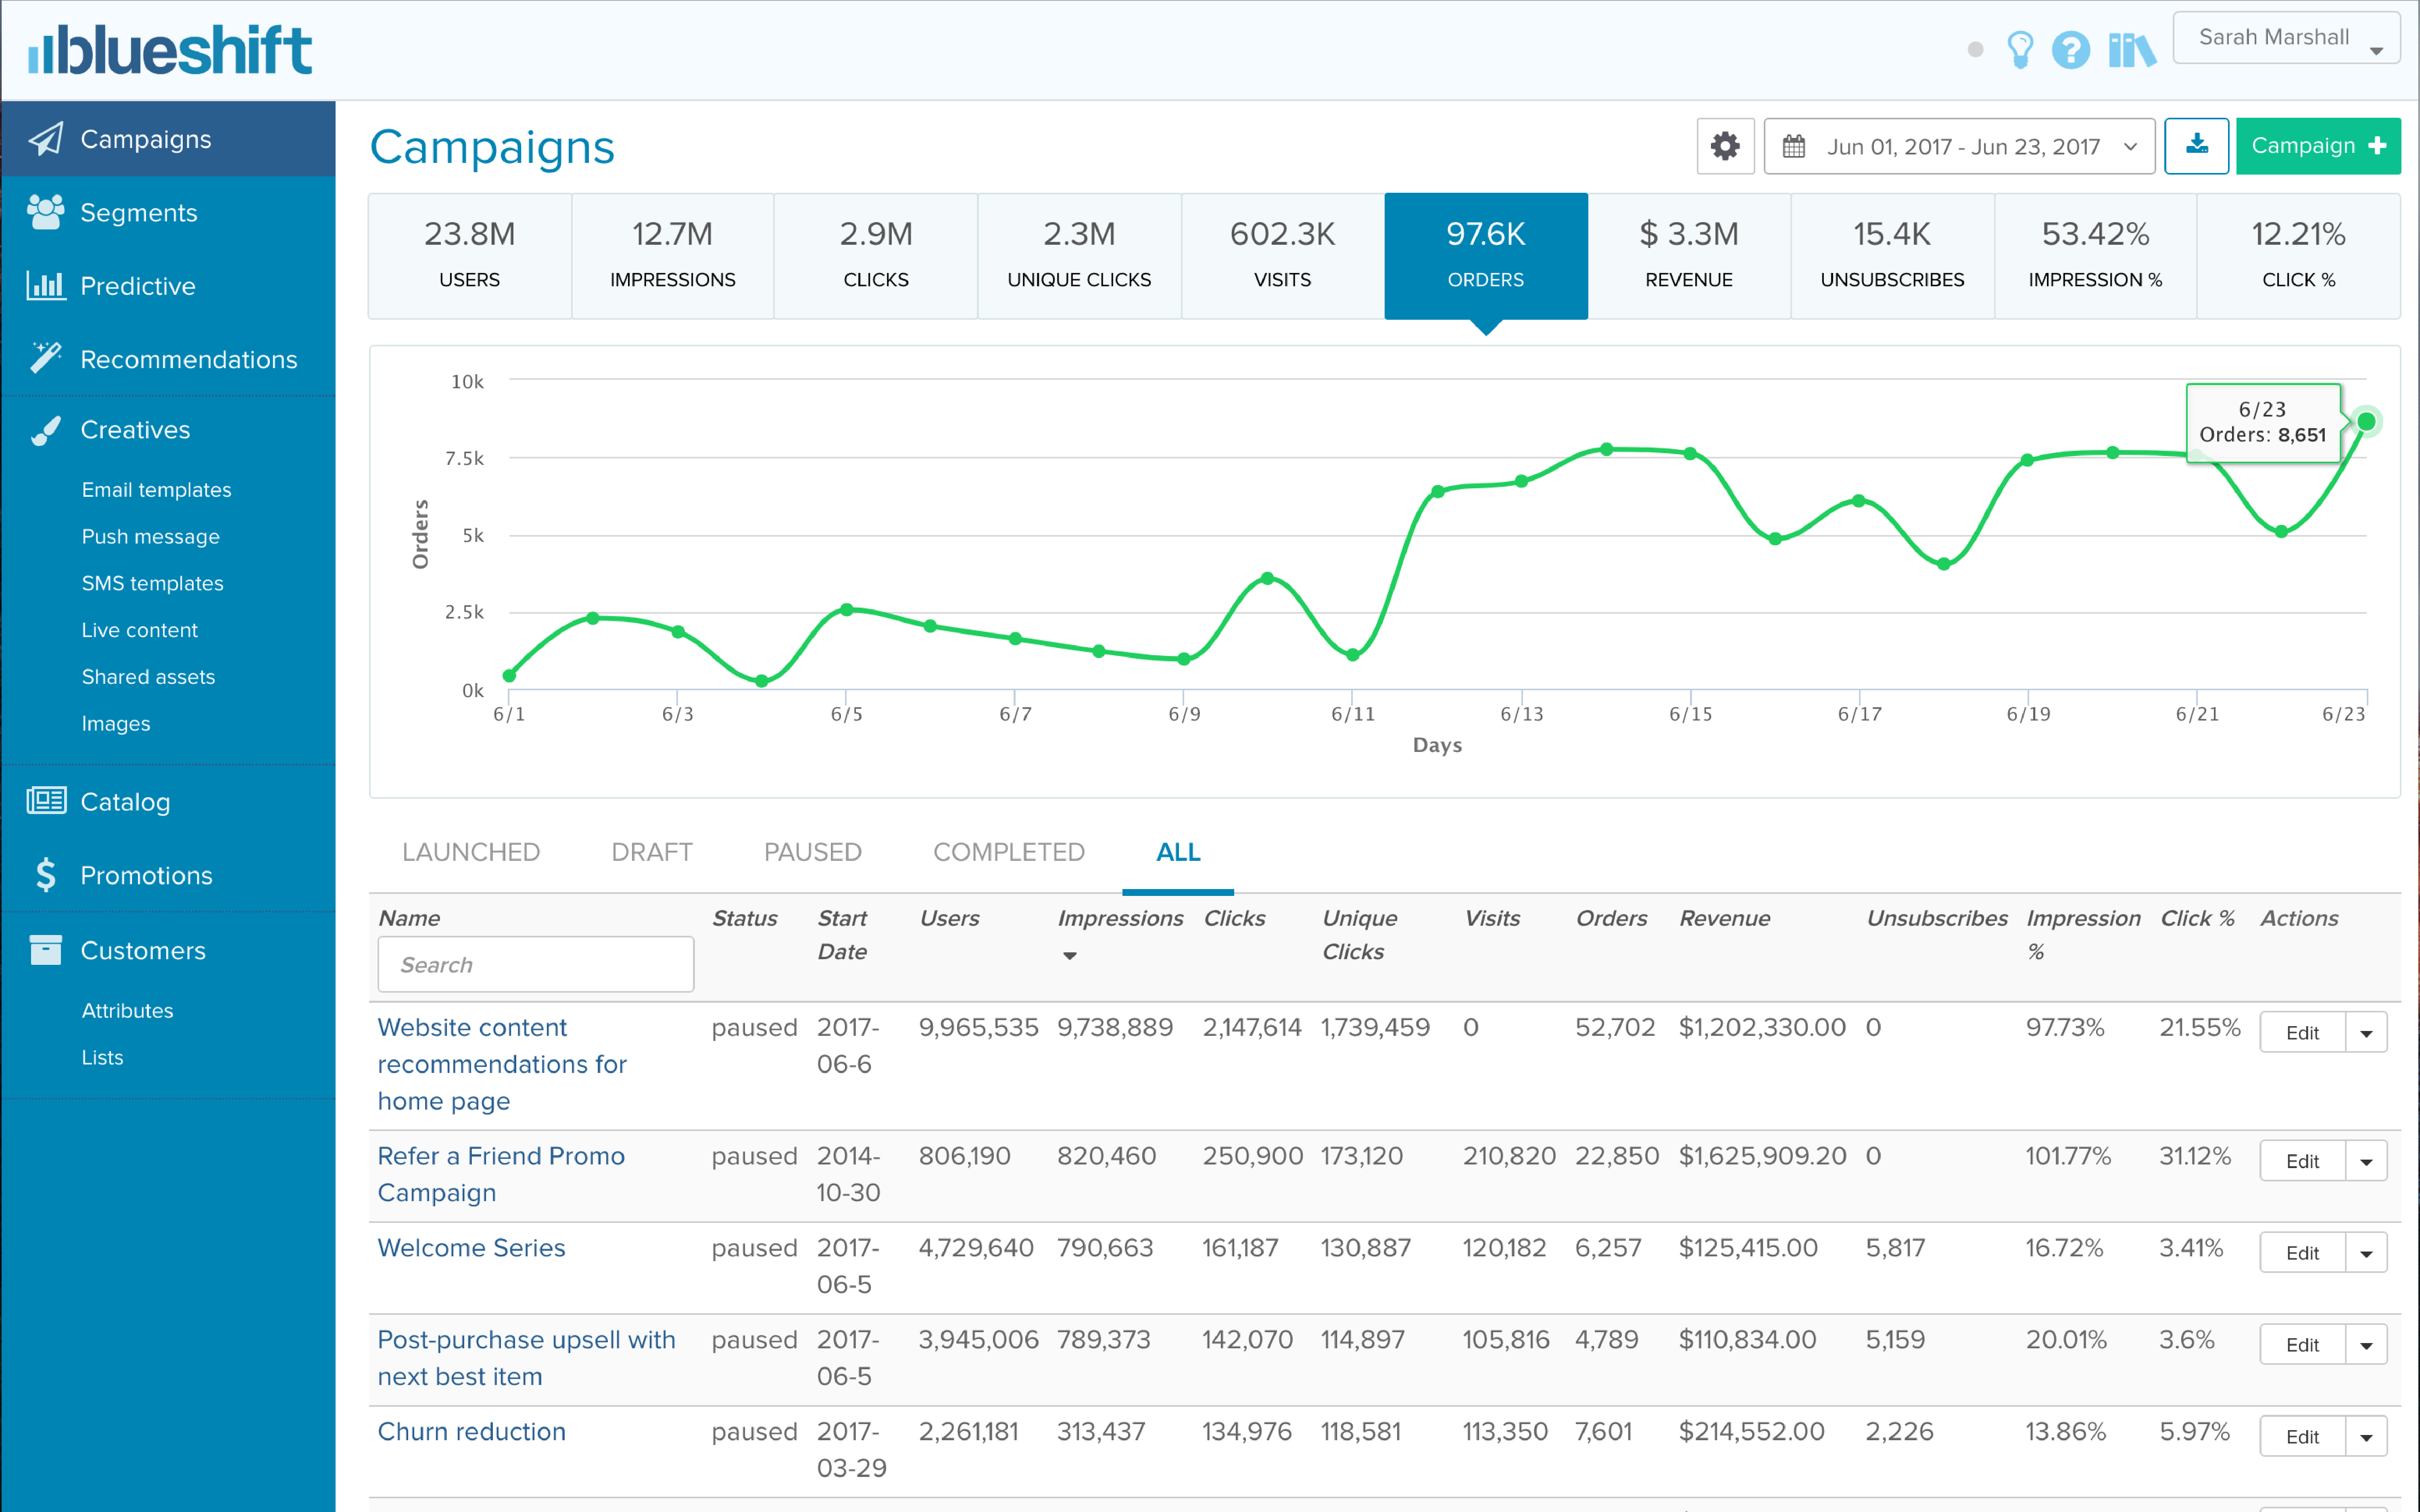Image resolution: width=2420 pixels, height=1512 pixels.
Task: Open the Sarah Marshall user dropdown
Action: pyautogui.click(x=2286, y=38)
